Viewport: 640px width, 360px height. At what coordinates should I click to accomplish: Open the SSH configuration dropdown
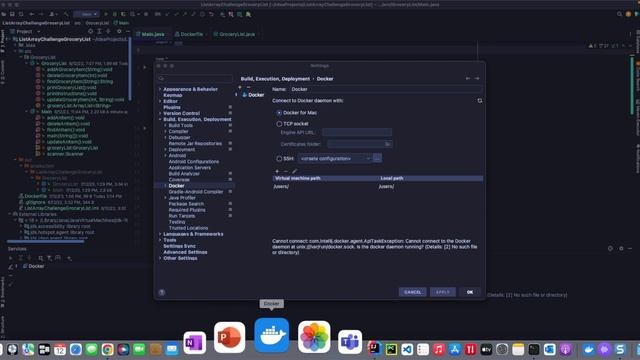tap(334, 158)
